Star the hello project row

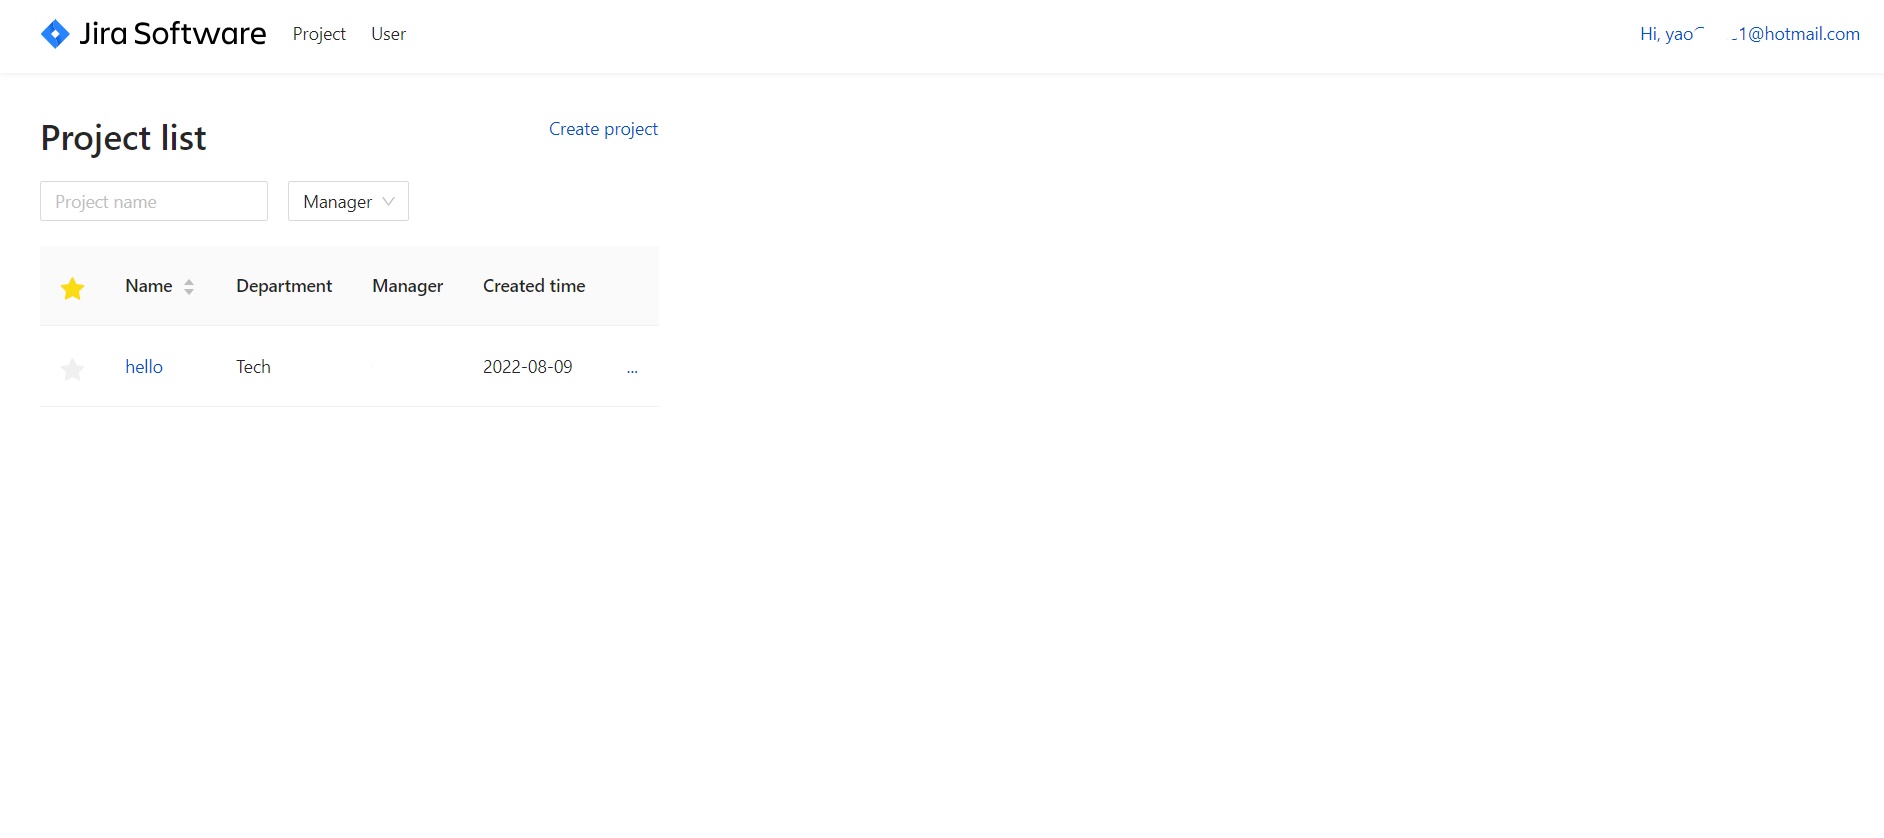coord(72,370)
